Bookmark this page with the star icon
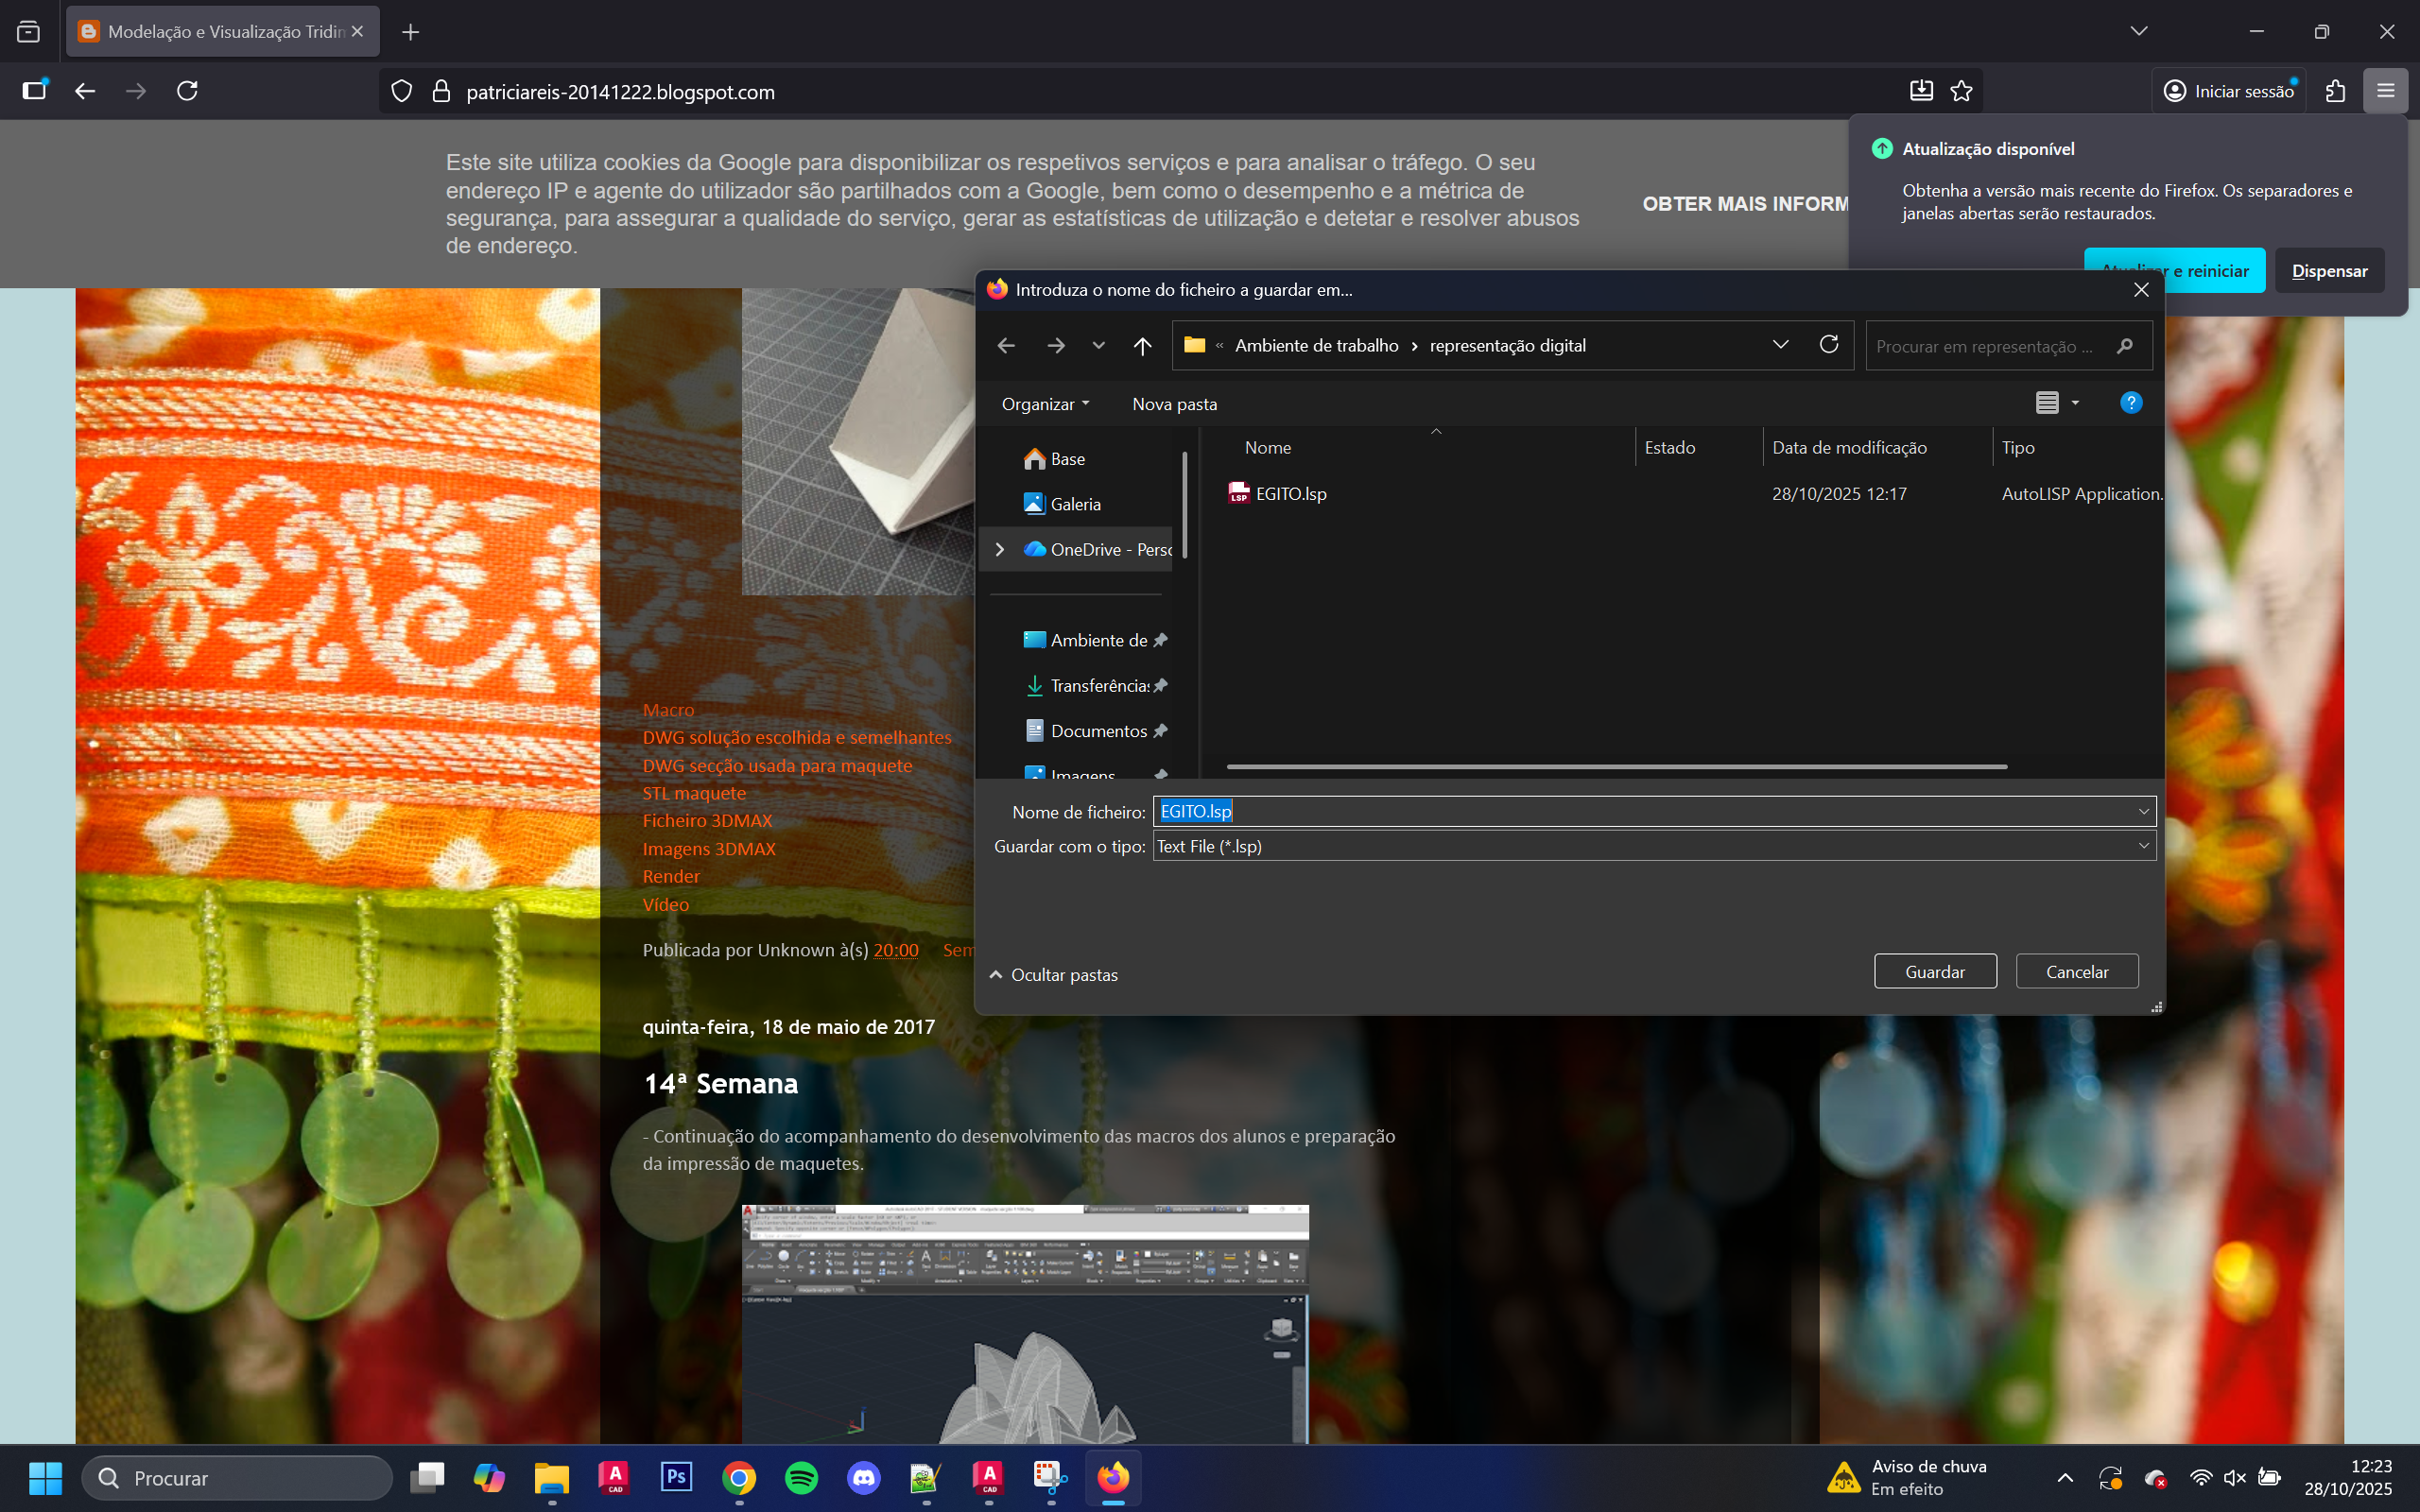2420x1512 pixels. 1962,91
